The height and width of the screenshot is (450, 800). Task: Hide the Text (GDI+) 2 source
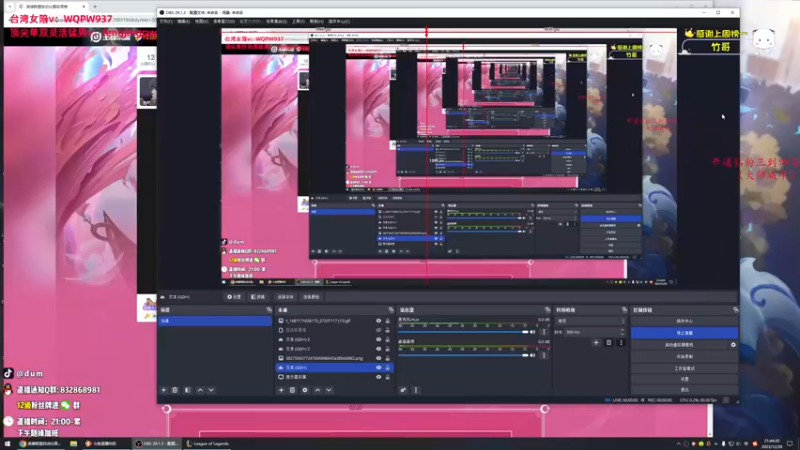(x=379, y=349)
